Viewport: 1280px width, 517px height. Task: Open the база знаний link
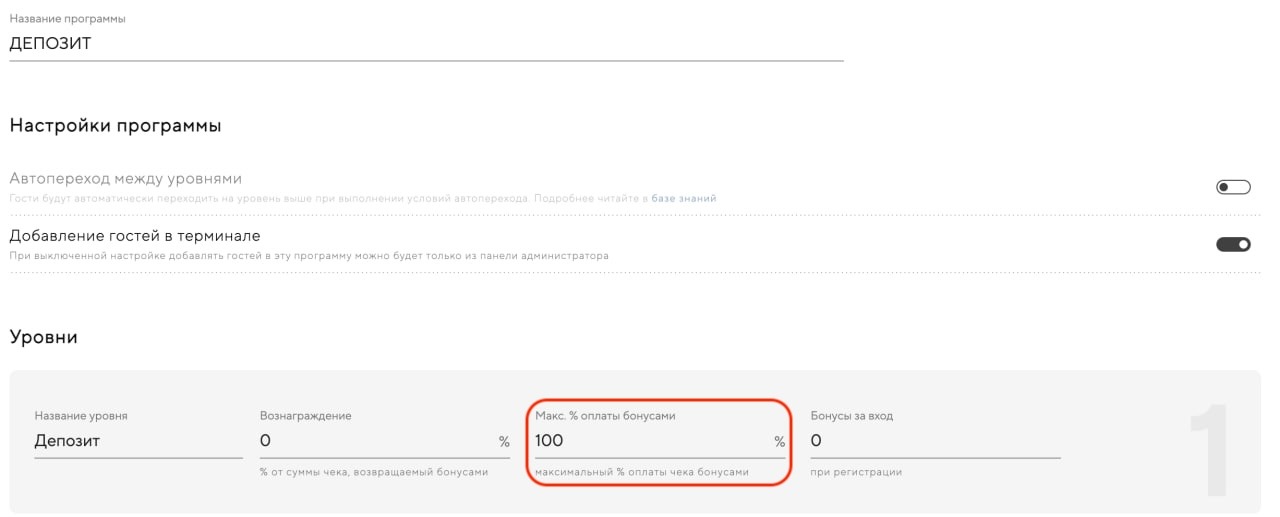pyautogui.click(x=684, y=199)
